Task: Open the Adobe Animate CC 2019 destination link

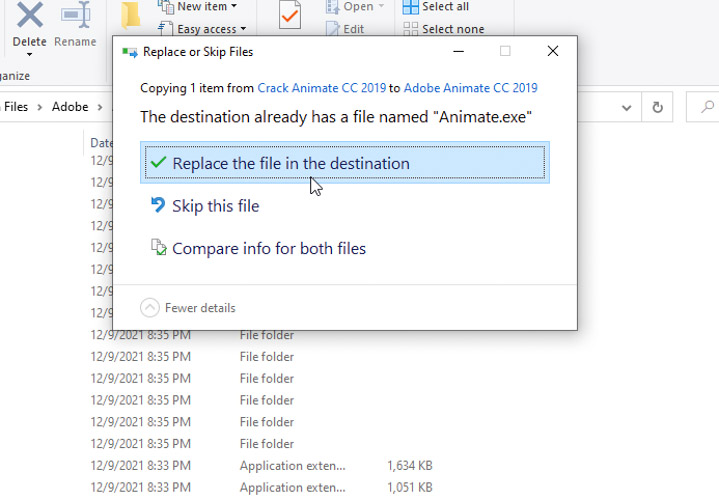Action: coord(470,88)
